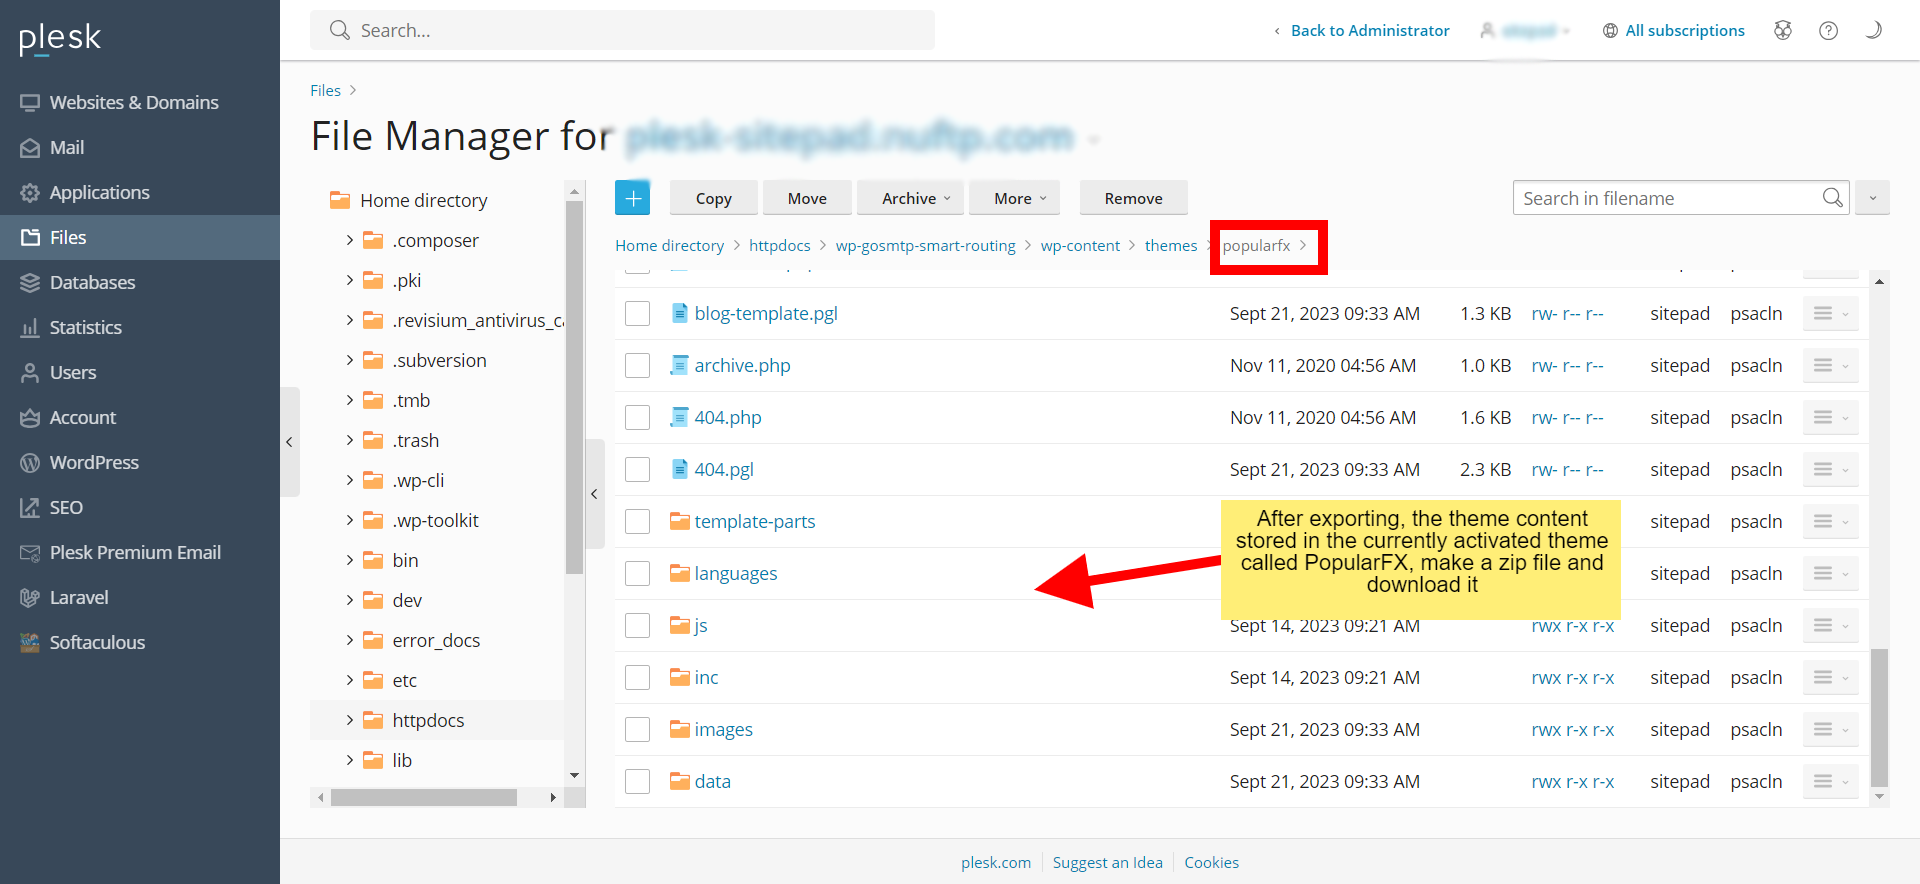1920x884 pixels.
Task: Click the template-parts folder icon
Action: click(680, 521)
